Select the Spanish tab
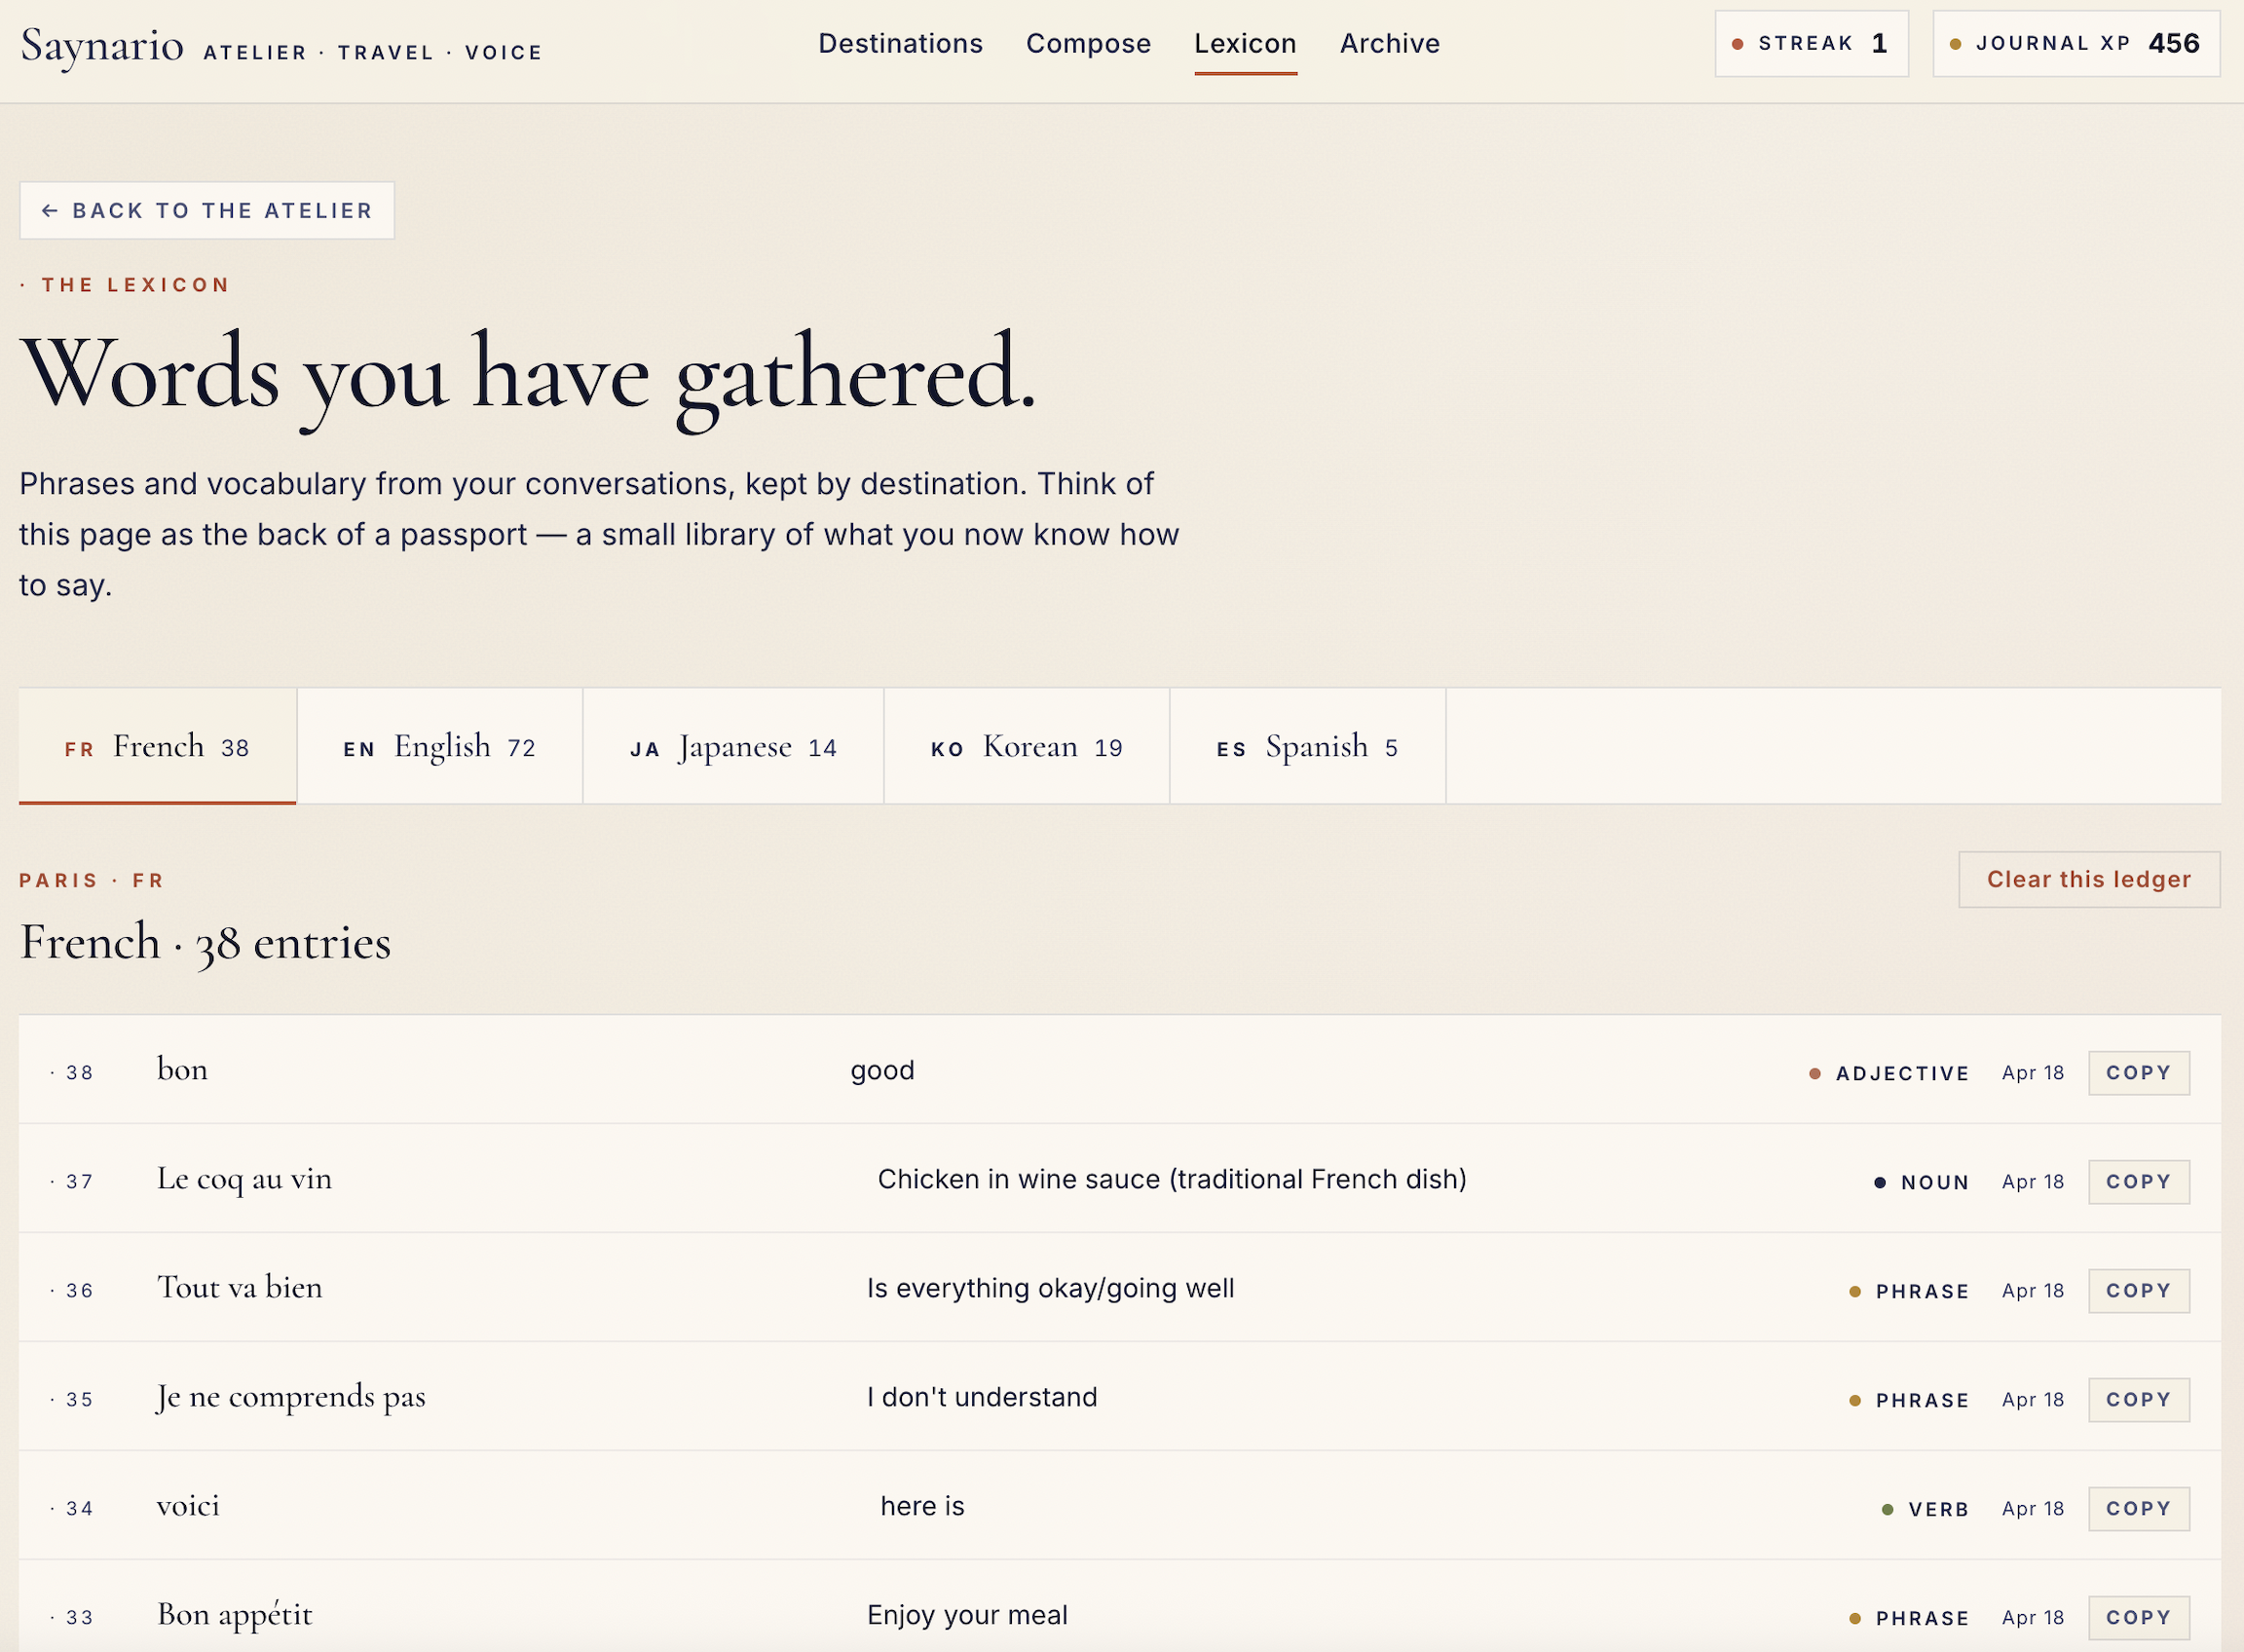Screen dimensions: 2244x1652 (1306, 747)
